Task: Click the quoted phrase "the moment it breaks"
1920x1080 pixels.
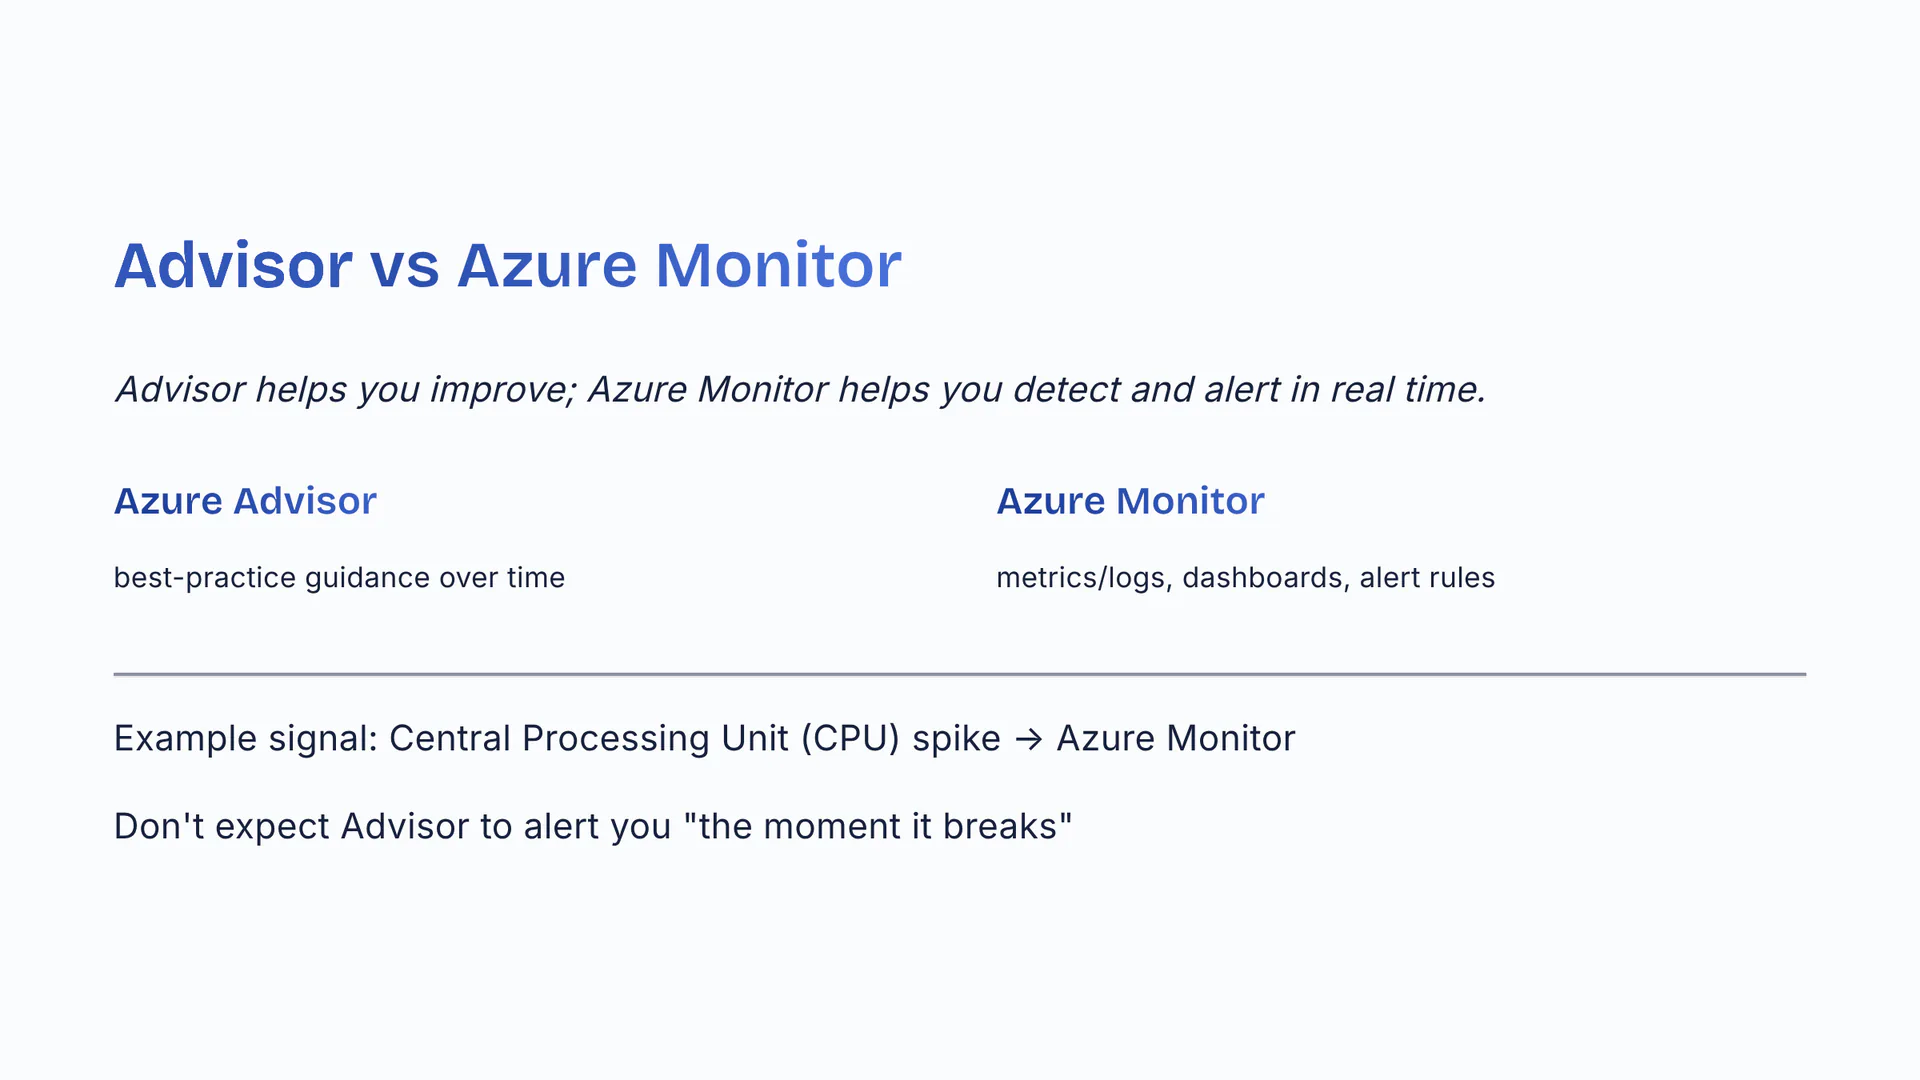Action: pos(878,827)
